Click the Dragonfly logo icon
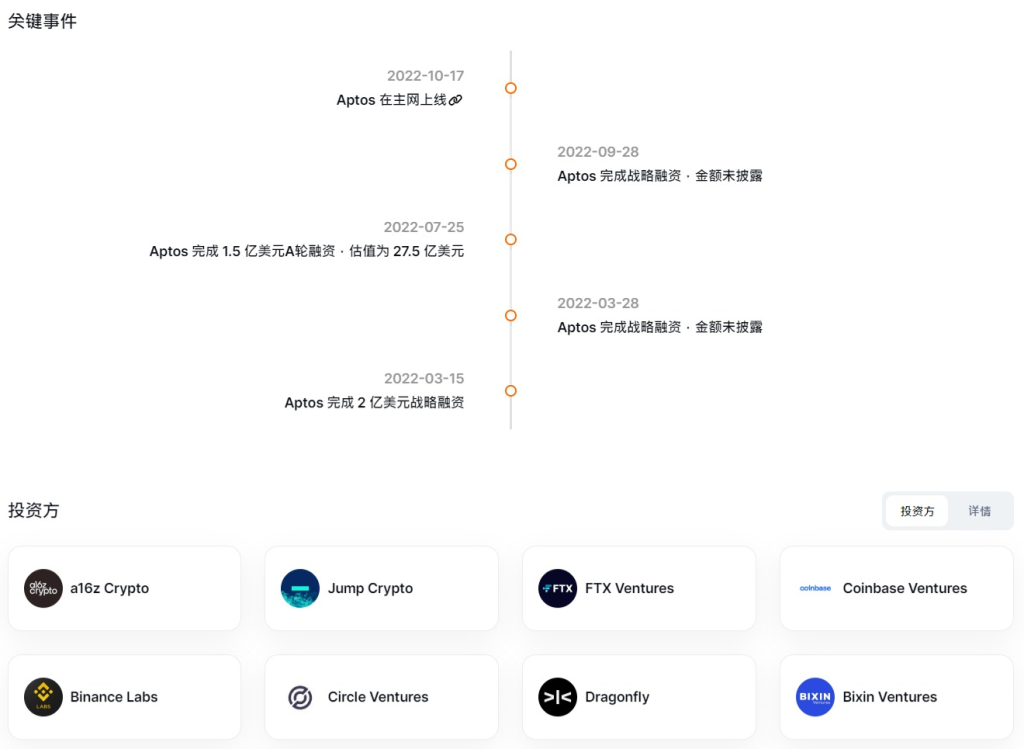1024x749 pixels. pos(557,697)
